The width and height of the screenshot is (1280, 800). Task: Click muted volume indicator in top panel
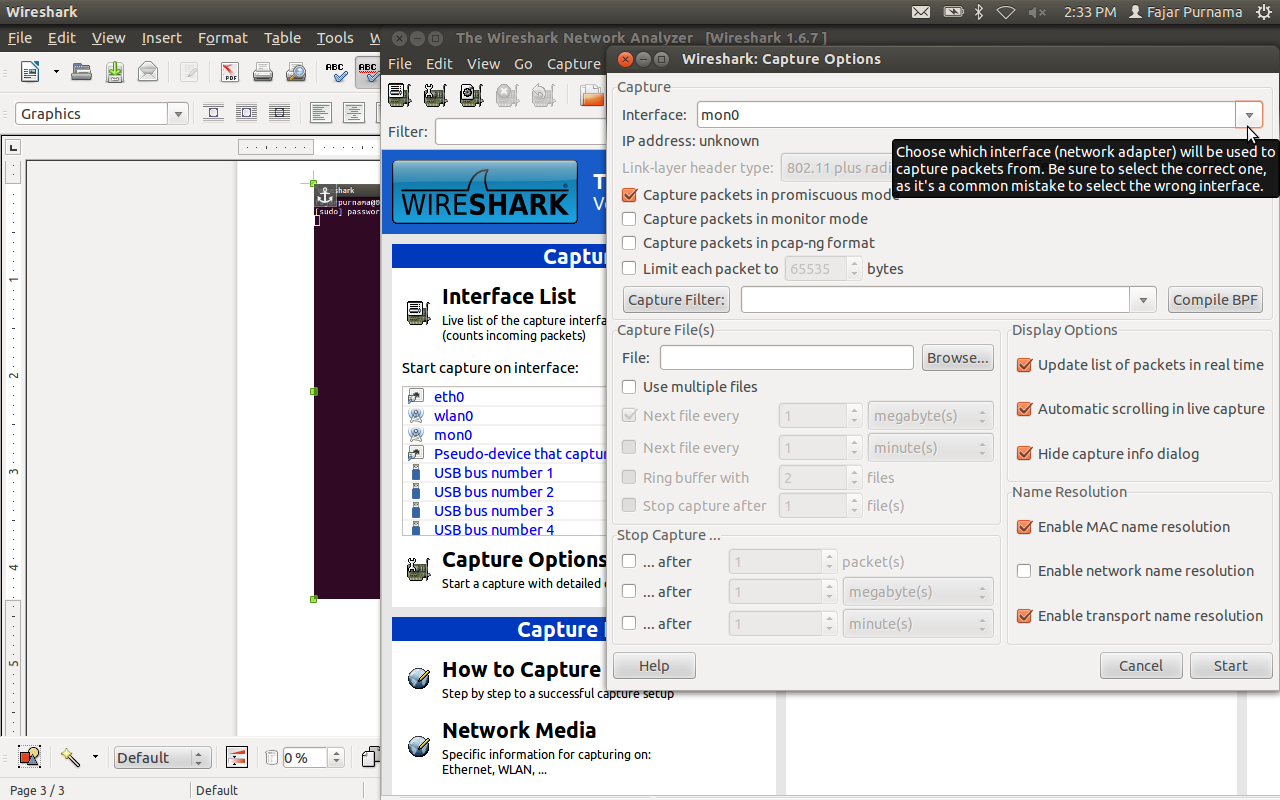click(x=1037, y=12)
